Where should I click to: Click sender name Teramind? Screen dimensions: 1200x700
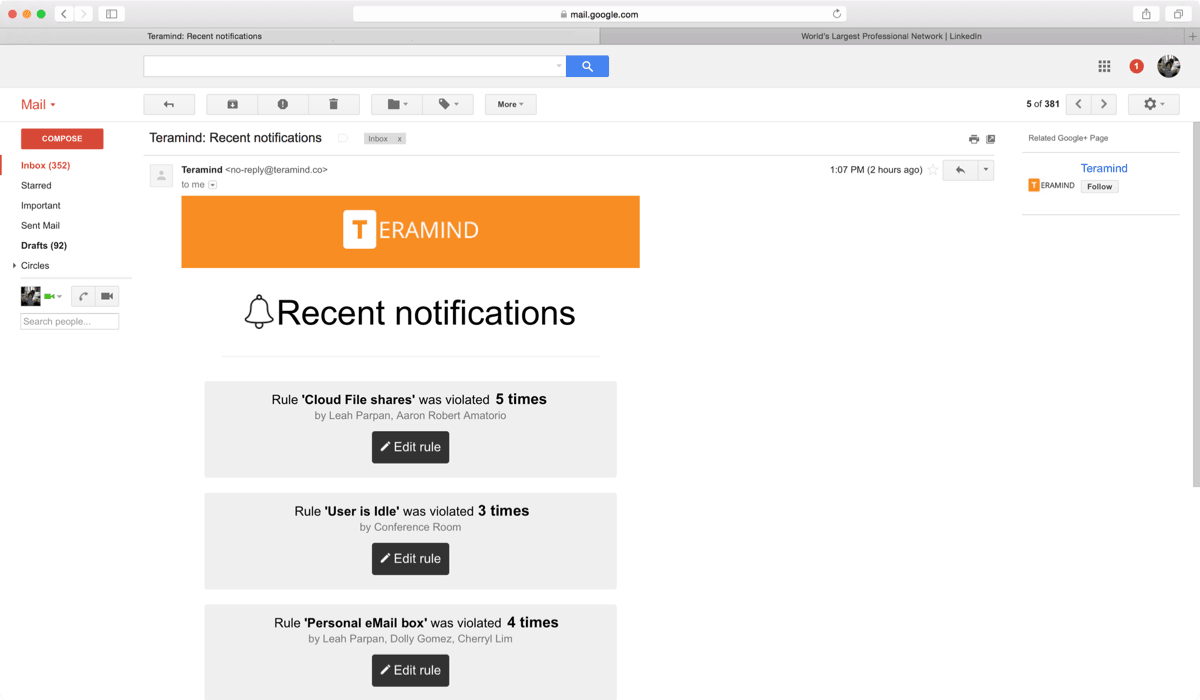(202, 170)
